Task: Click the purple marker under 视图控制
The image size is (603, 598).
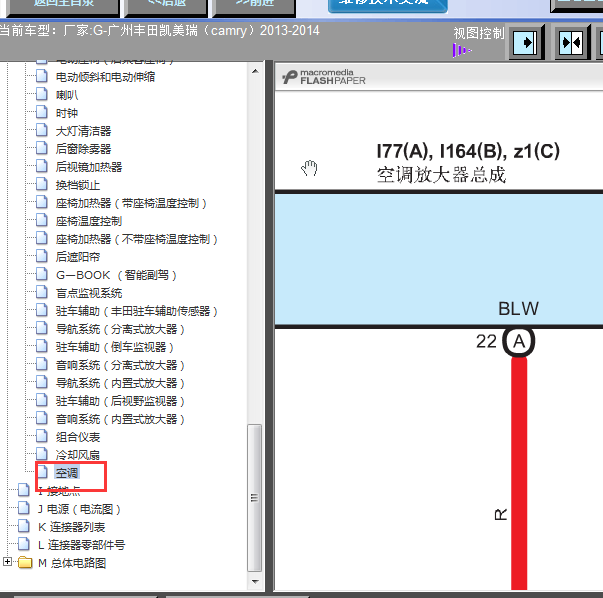Action: coord(461,50)
